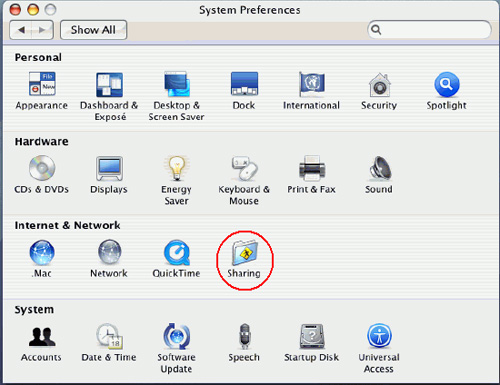
Task: Open Universal Access preferences icon
Action: [x=379, y=336]
